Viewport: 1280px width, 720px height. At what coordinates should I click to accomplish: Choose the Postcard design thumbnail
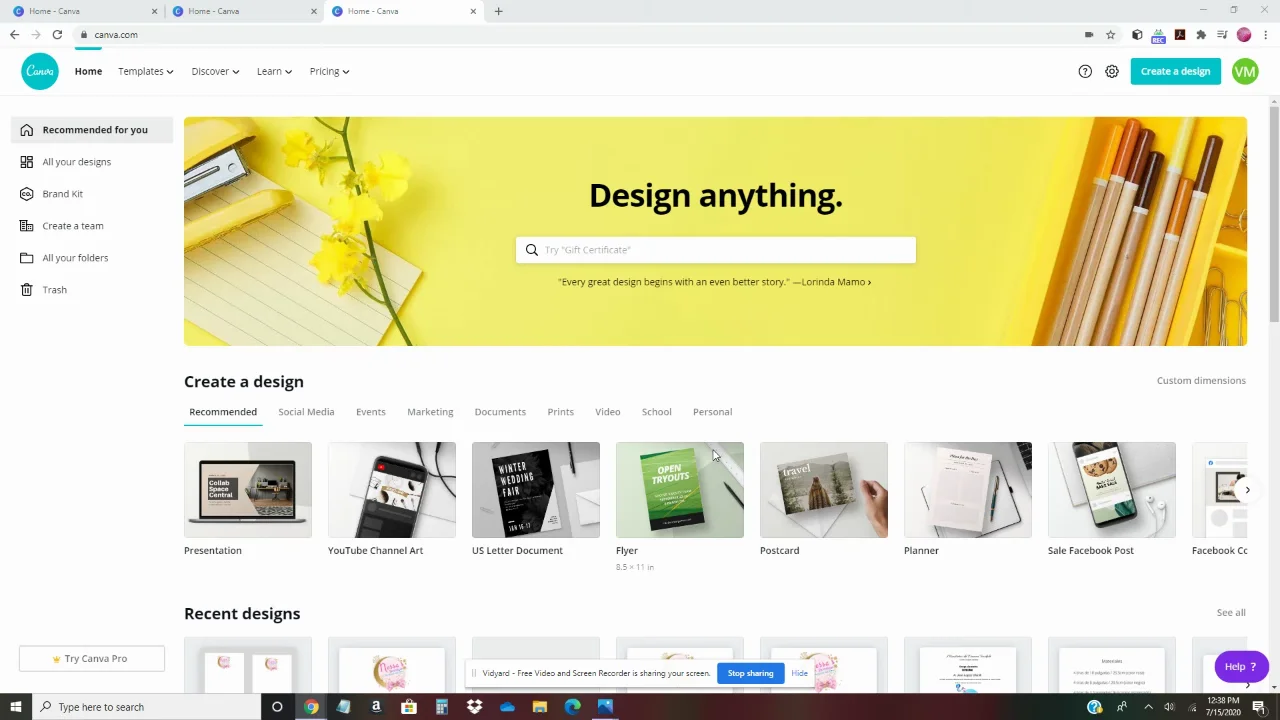[824, 490]
